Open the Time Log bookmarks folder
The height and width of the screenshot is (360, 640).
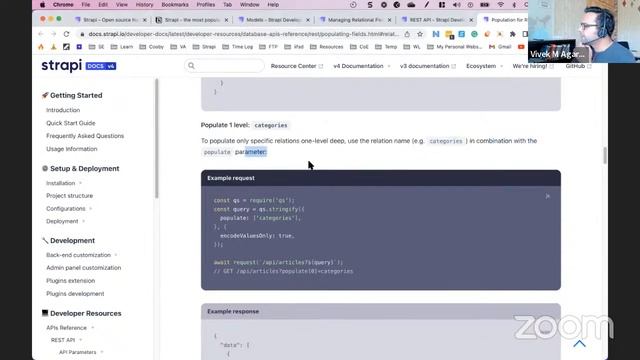point(238,47)
